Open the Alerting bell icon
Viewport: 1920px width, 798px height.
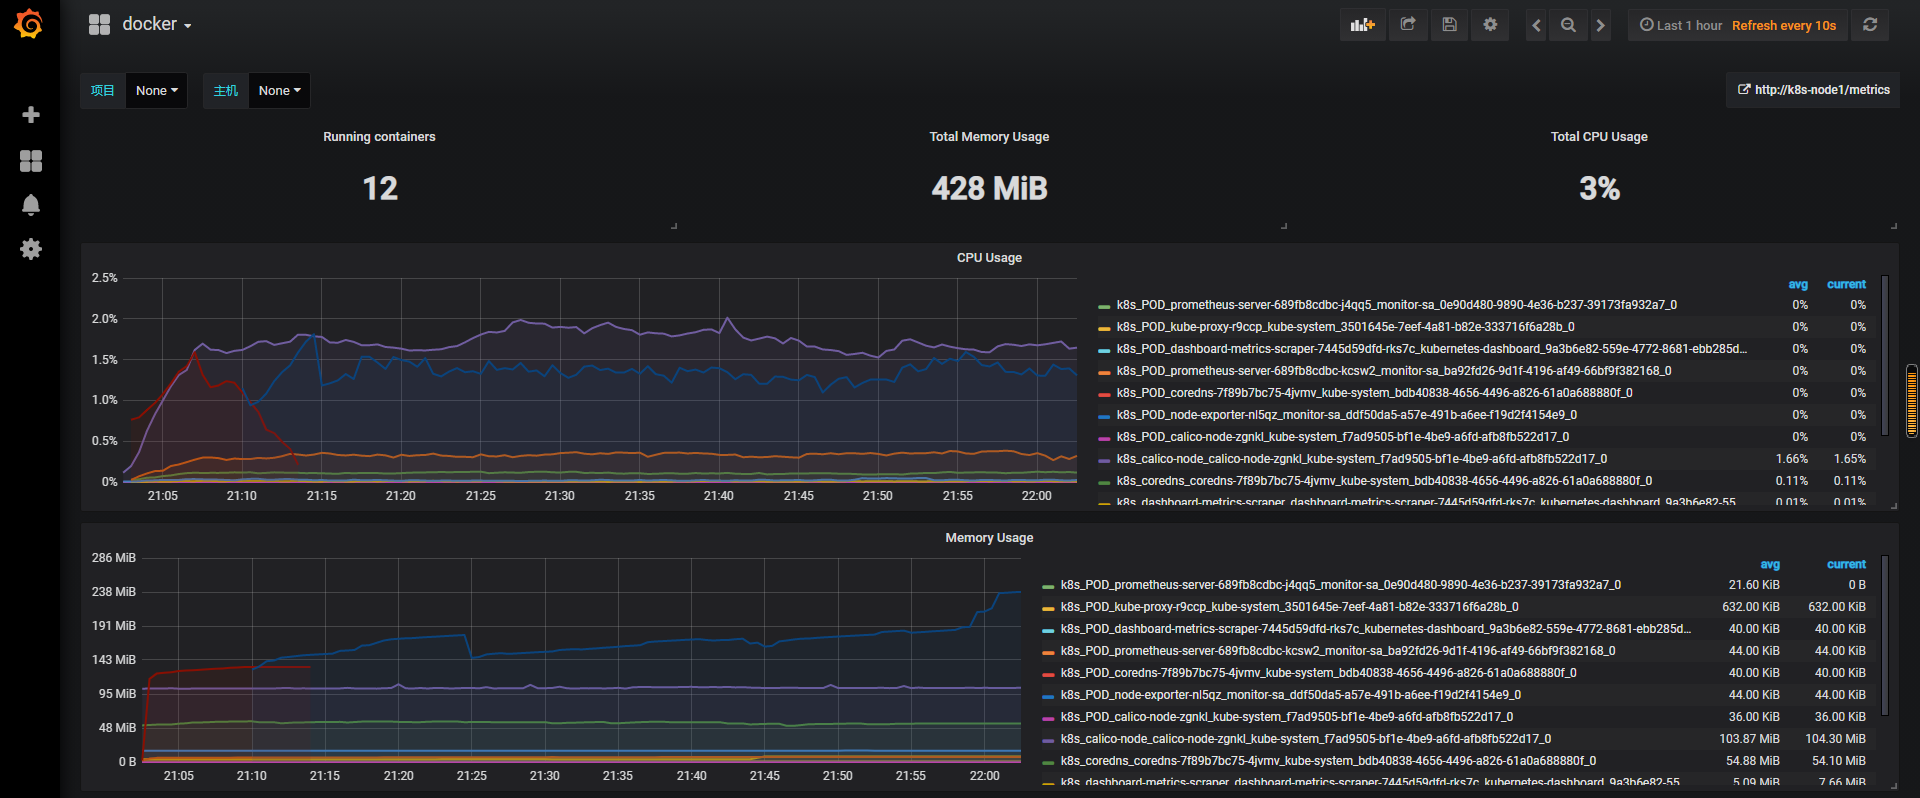31,205
